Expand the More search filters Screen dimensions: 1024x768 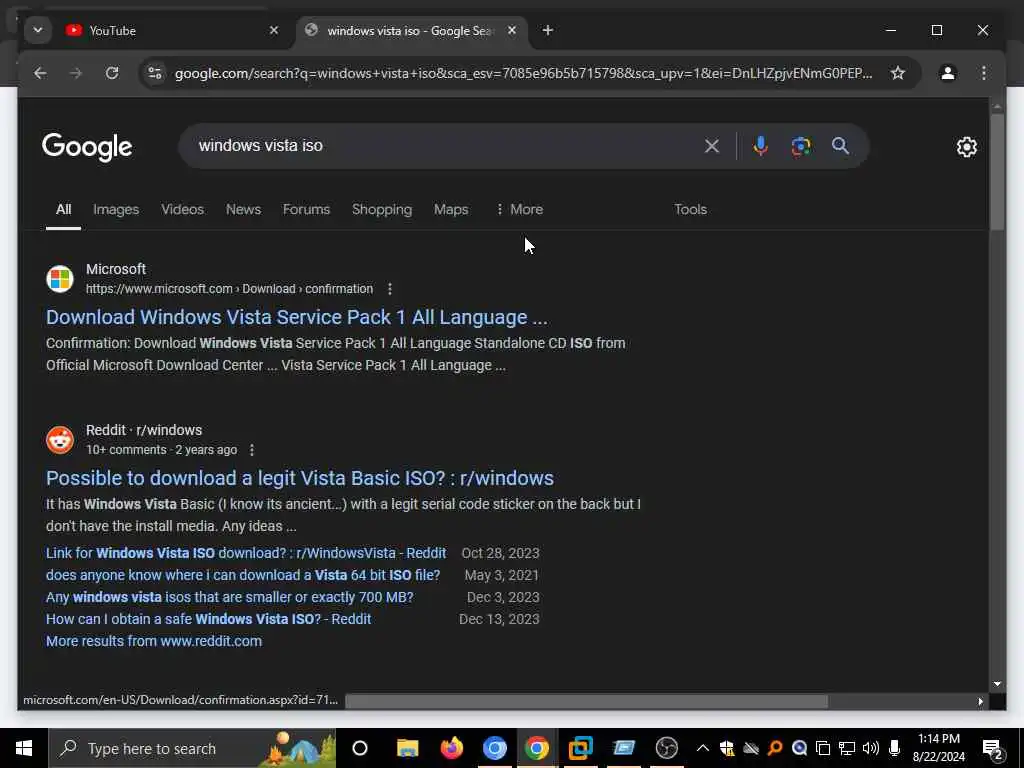coord(519,210)
